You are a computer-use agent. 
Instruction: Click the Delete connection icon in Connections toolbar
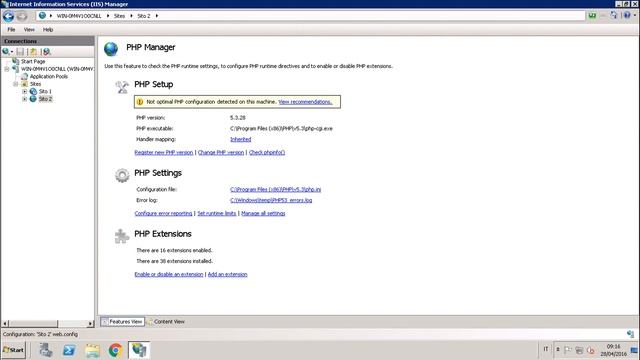47,51
